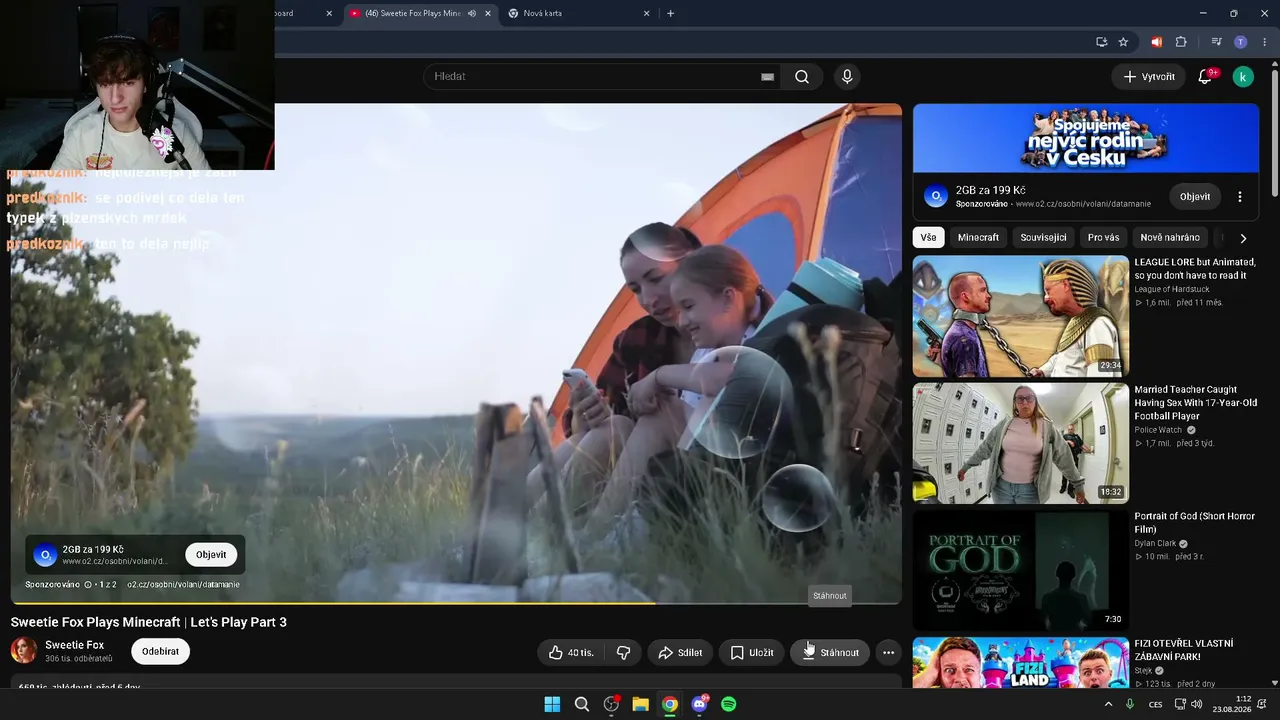The image size is (1280, 720).
Task: Open more actions menu beside Stáhnout
Action: pos(888,653)
